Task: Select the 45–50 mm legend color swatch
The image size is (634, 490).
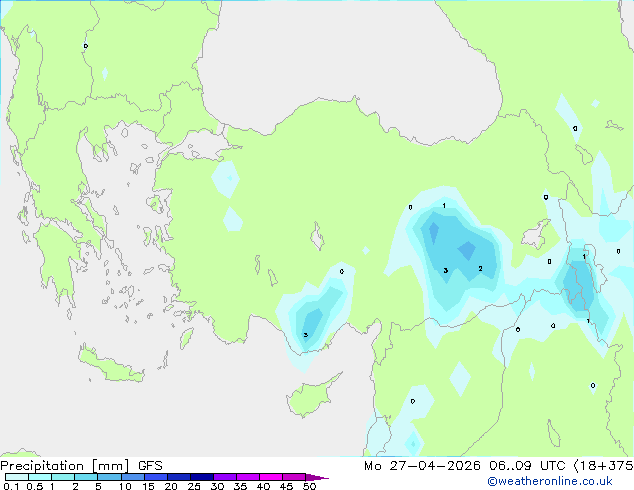Action: pyautogui.click(x=294, y=477)
